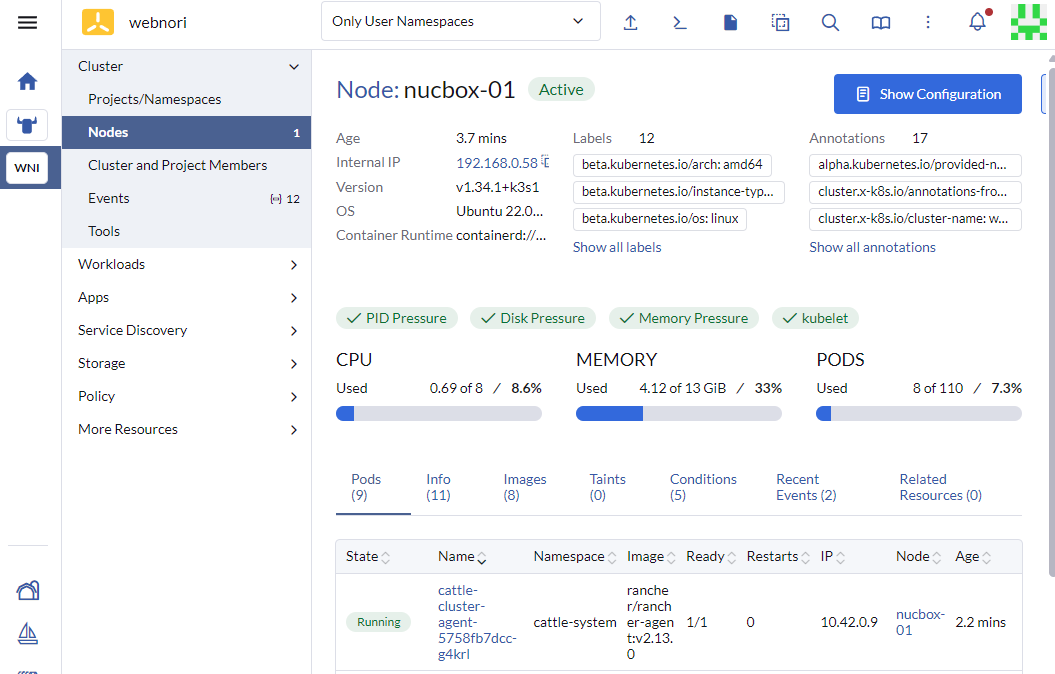The image size is (1055, 674).
Task: Open Events in the Cluster menu
Action: [109, 198]
